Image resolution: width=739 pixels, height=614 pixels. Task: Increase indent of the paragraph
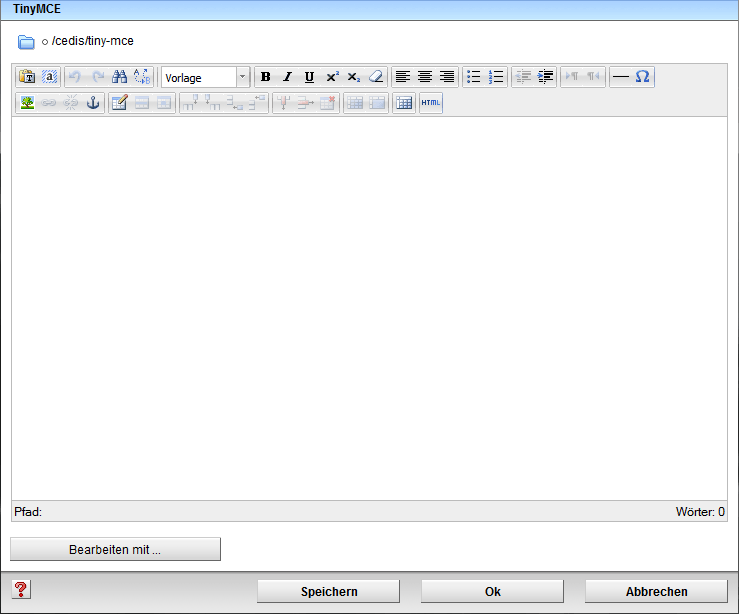point(545,77)
